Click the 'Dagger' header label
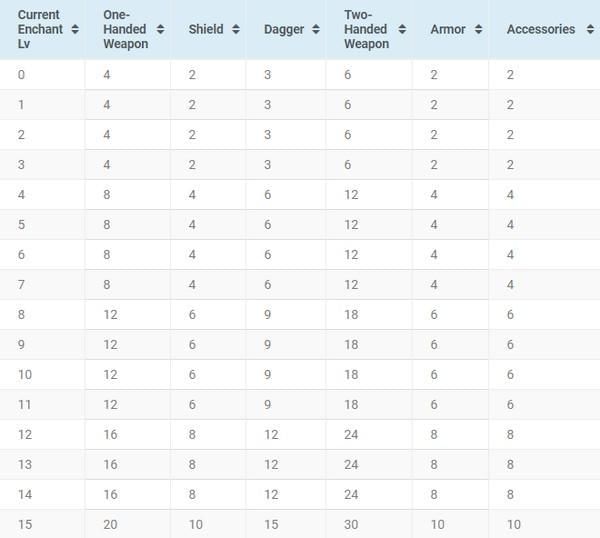600x538 pixels. click(283, 30)
